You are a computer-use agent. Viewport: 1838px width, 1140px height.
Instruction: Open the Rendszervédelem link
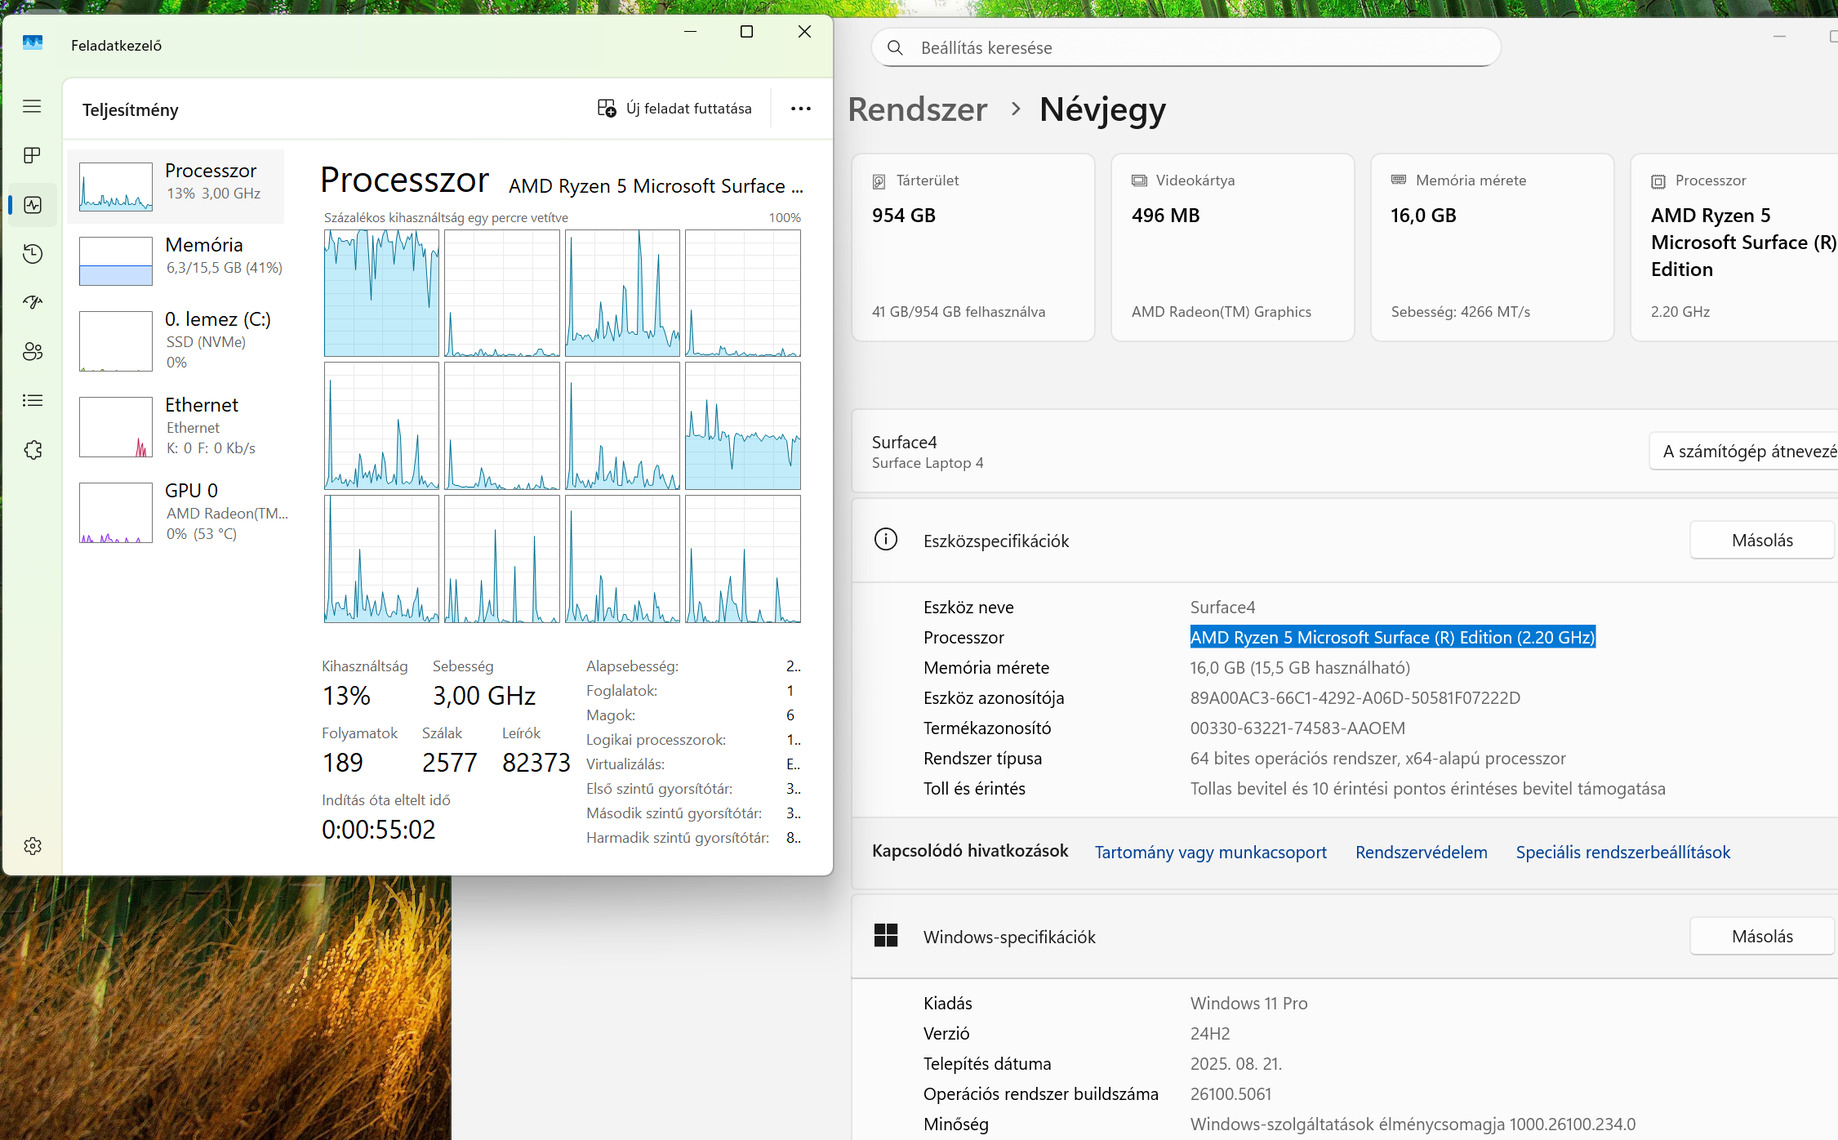(1421, 852)
